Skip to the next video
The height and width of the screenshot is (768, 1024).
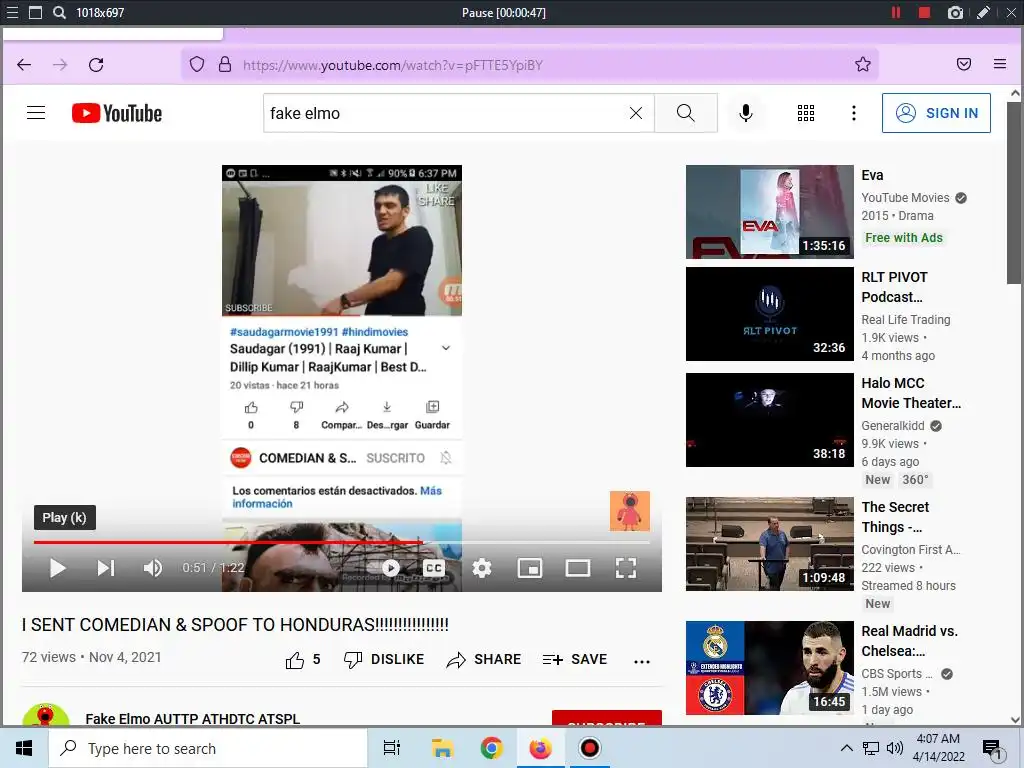click(106, 568)
